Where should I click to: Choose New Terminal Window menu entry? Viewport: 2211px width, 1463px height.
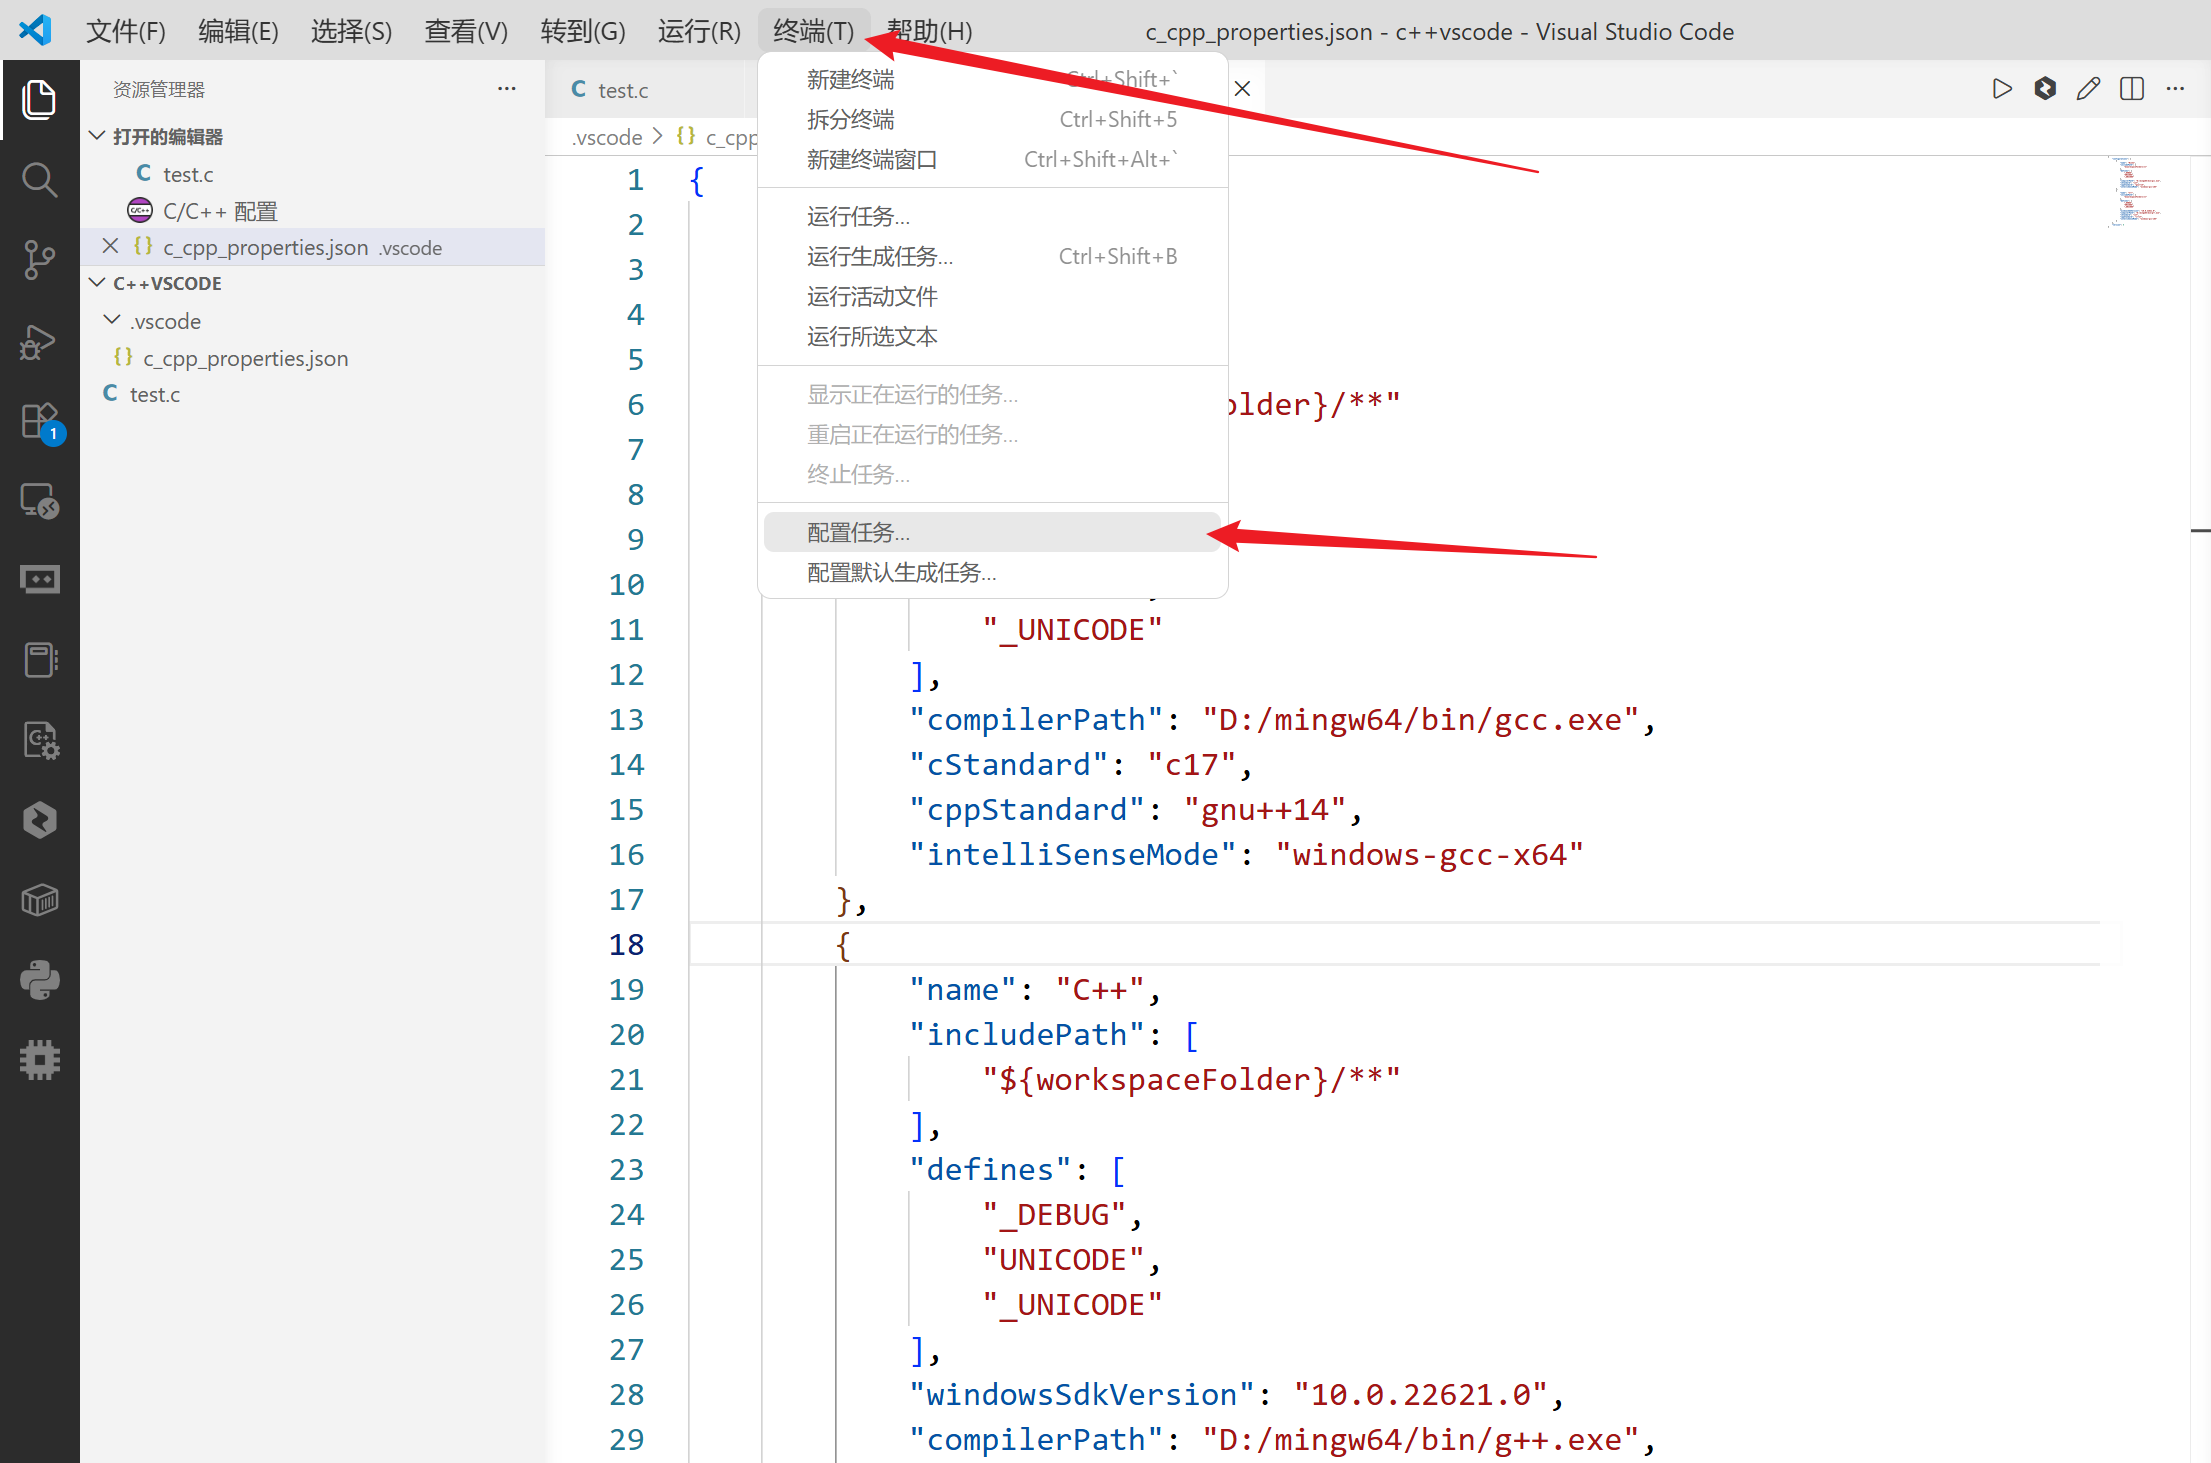pos(992,159)
